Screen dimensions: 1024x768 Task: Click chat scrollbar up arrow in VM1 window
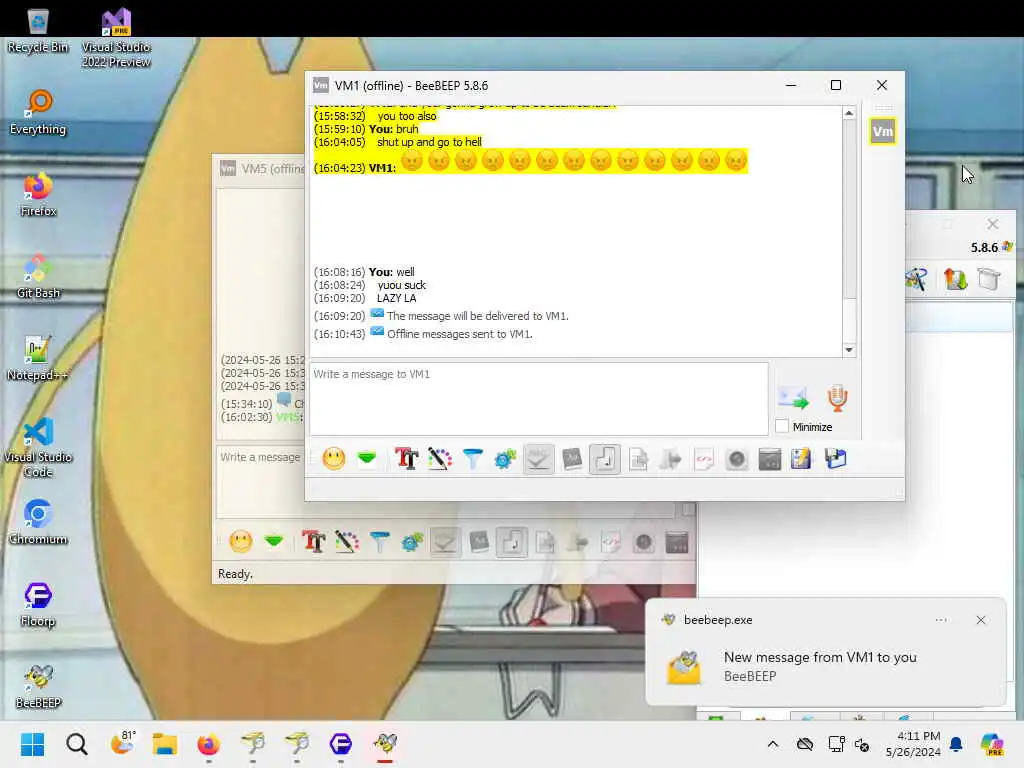click(x=848, y=114)
